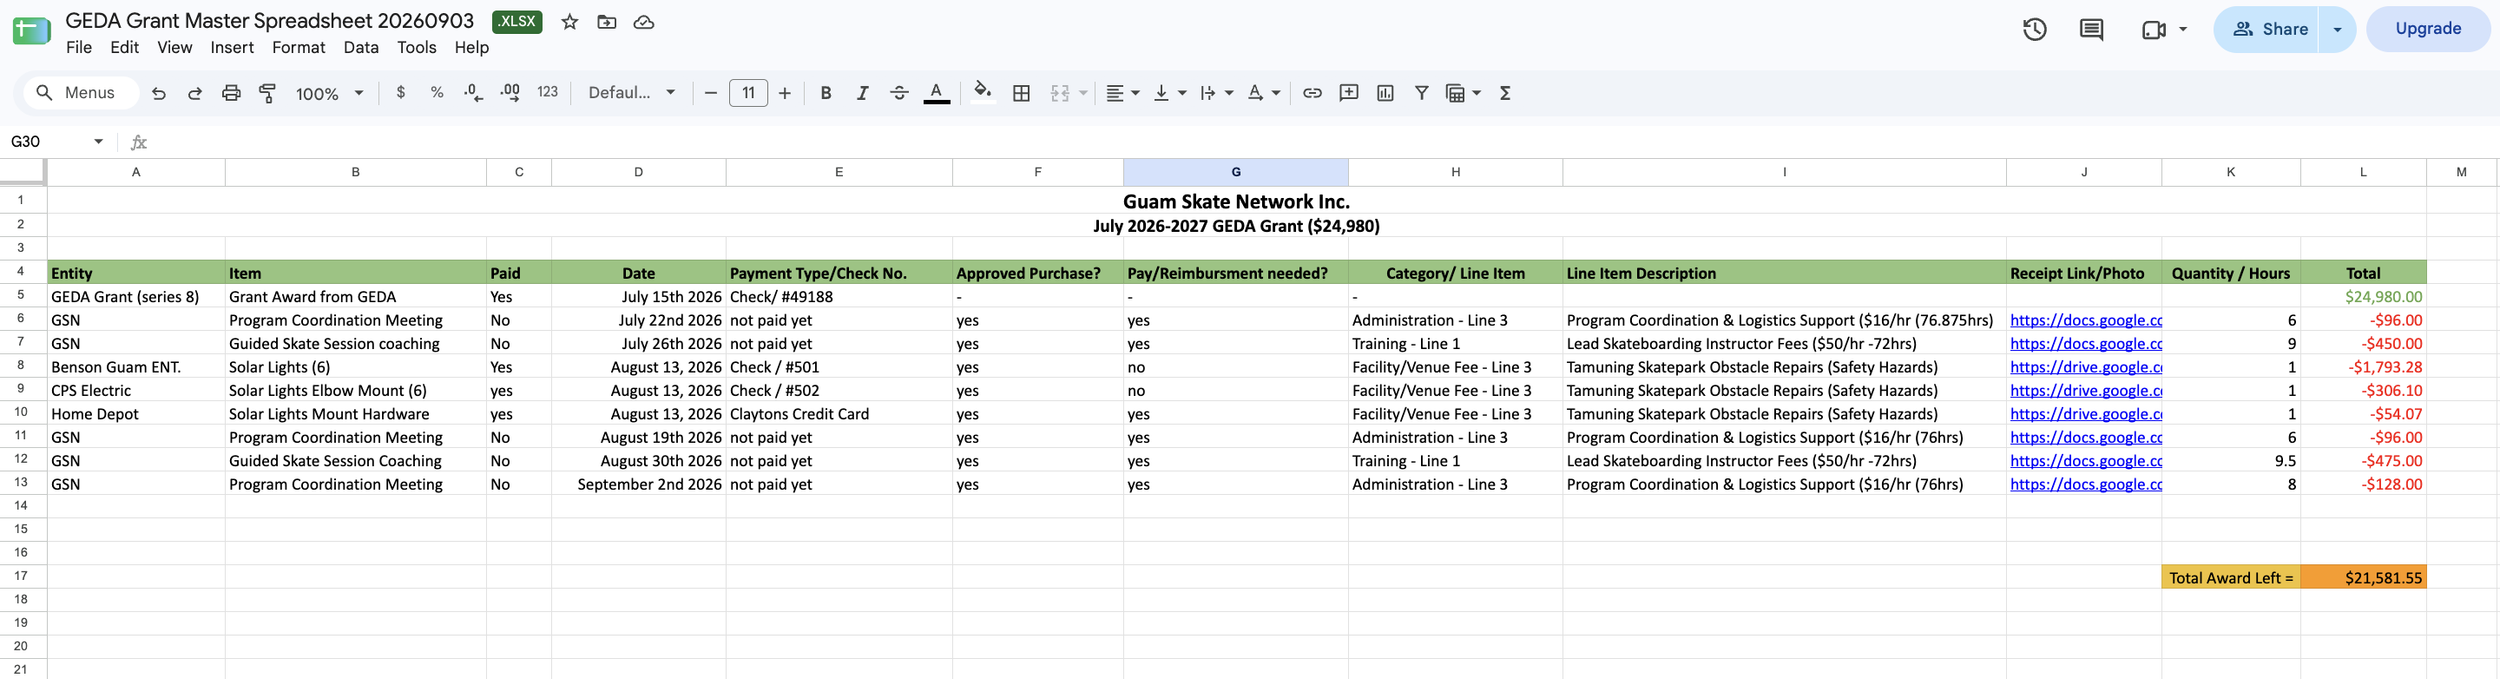The width and height of the screenshot is (2500, 679).
Task: Toggle italic formatting
Action: pyautogui.click(x=862, y=93)
